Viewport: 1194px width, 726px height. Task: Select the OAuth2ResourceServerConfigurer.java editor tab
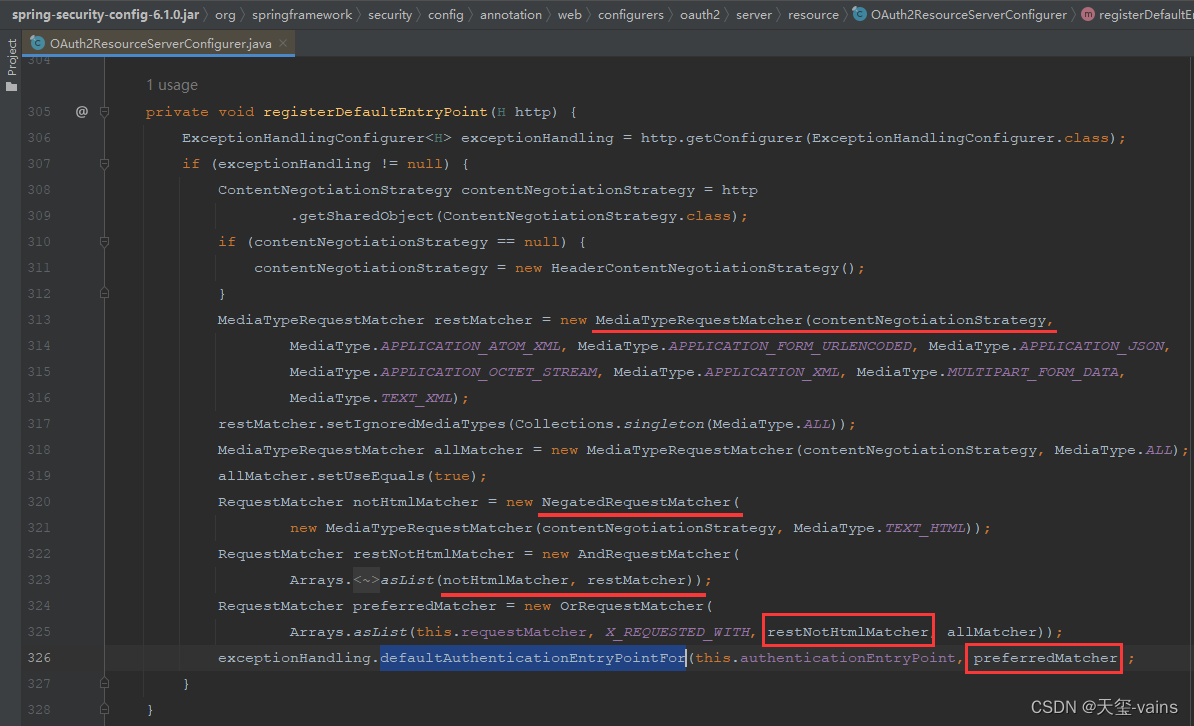pos(160,43)
